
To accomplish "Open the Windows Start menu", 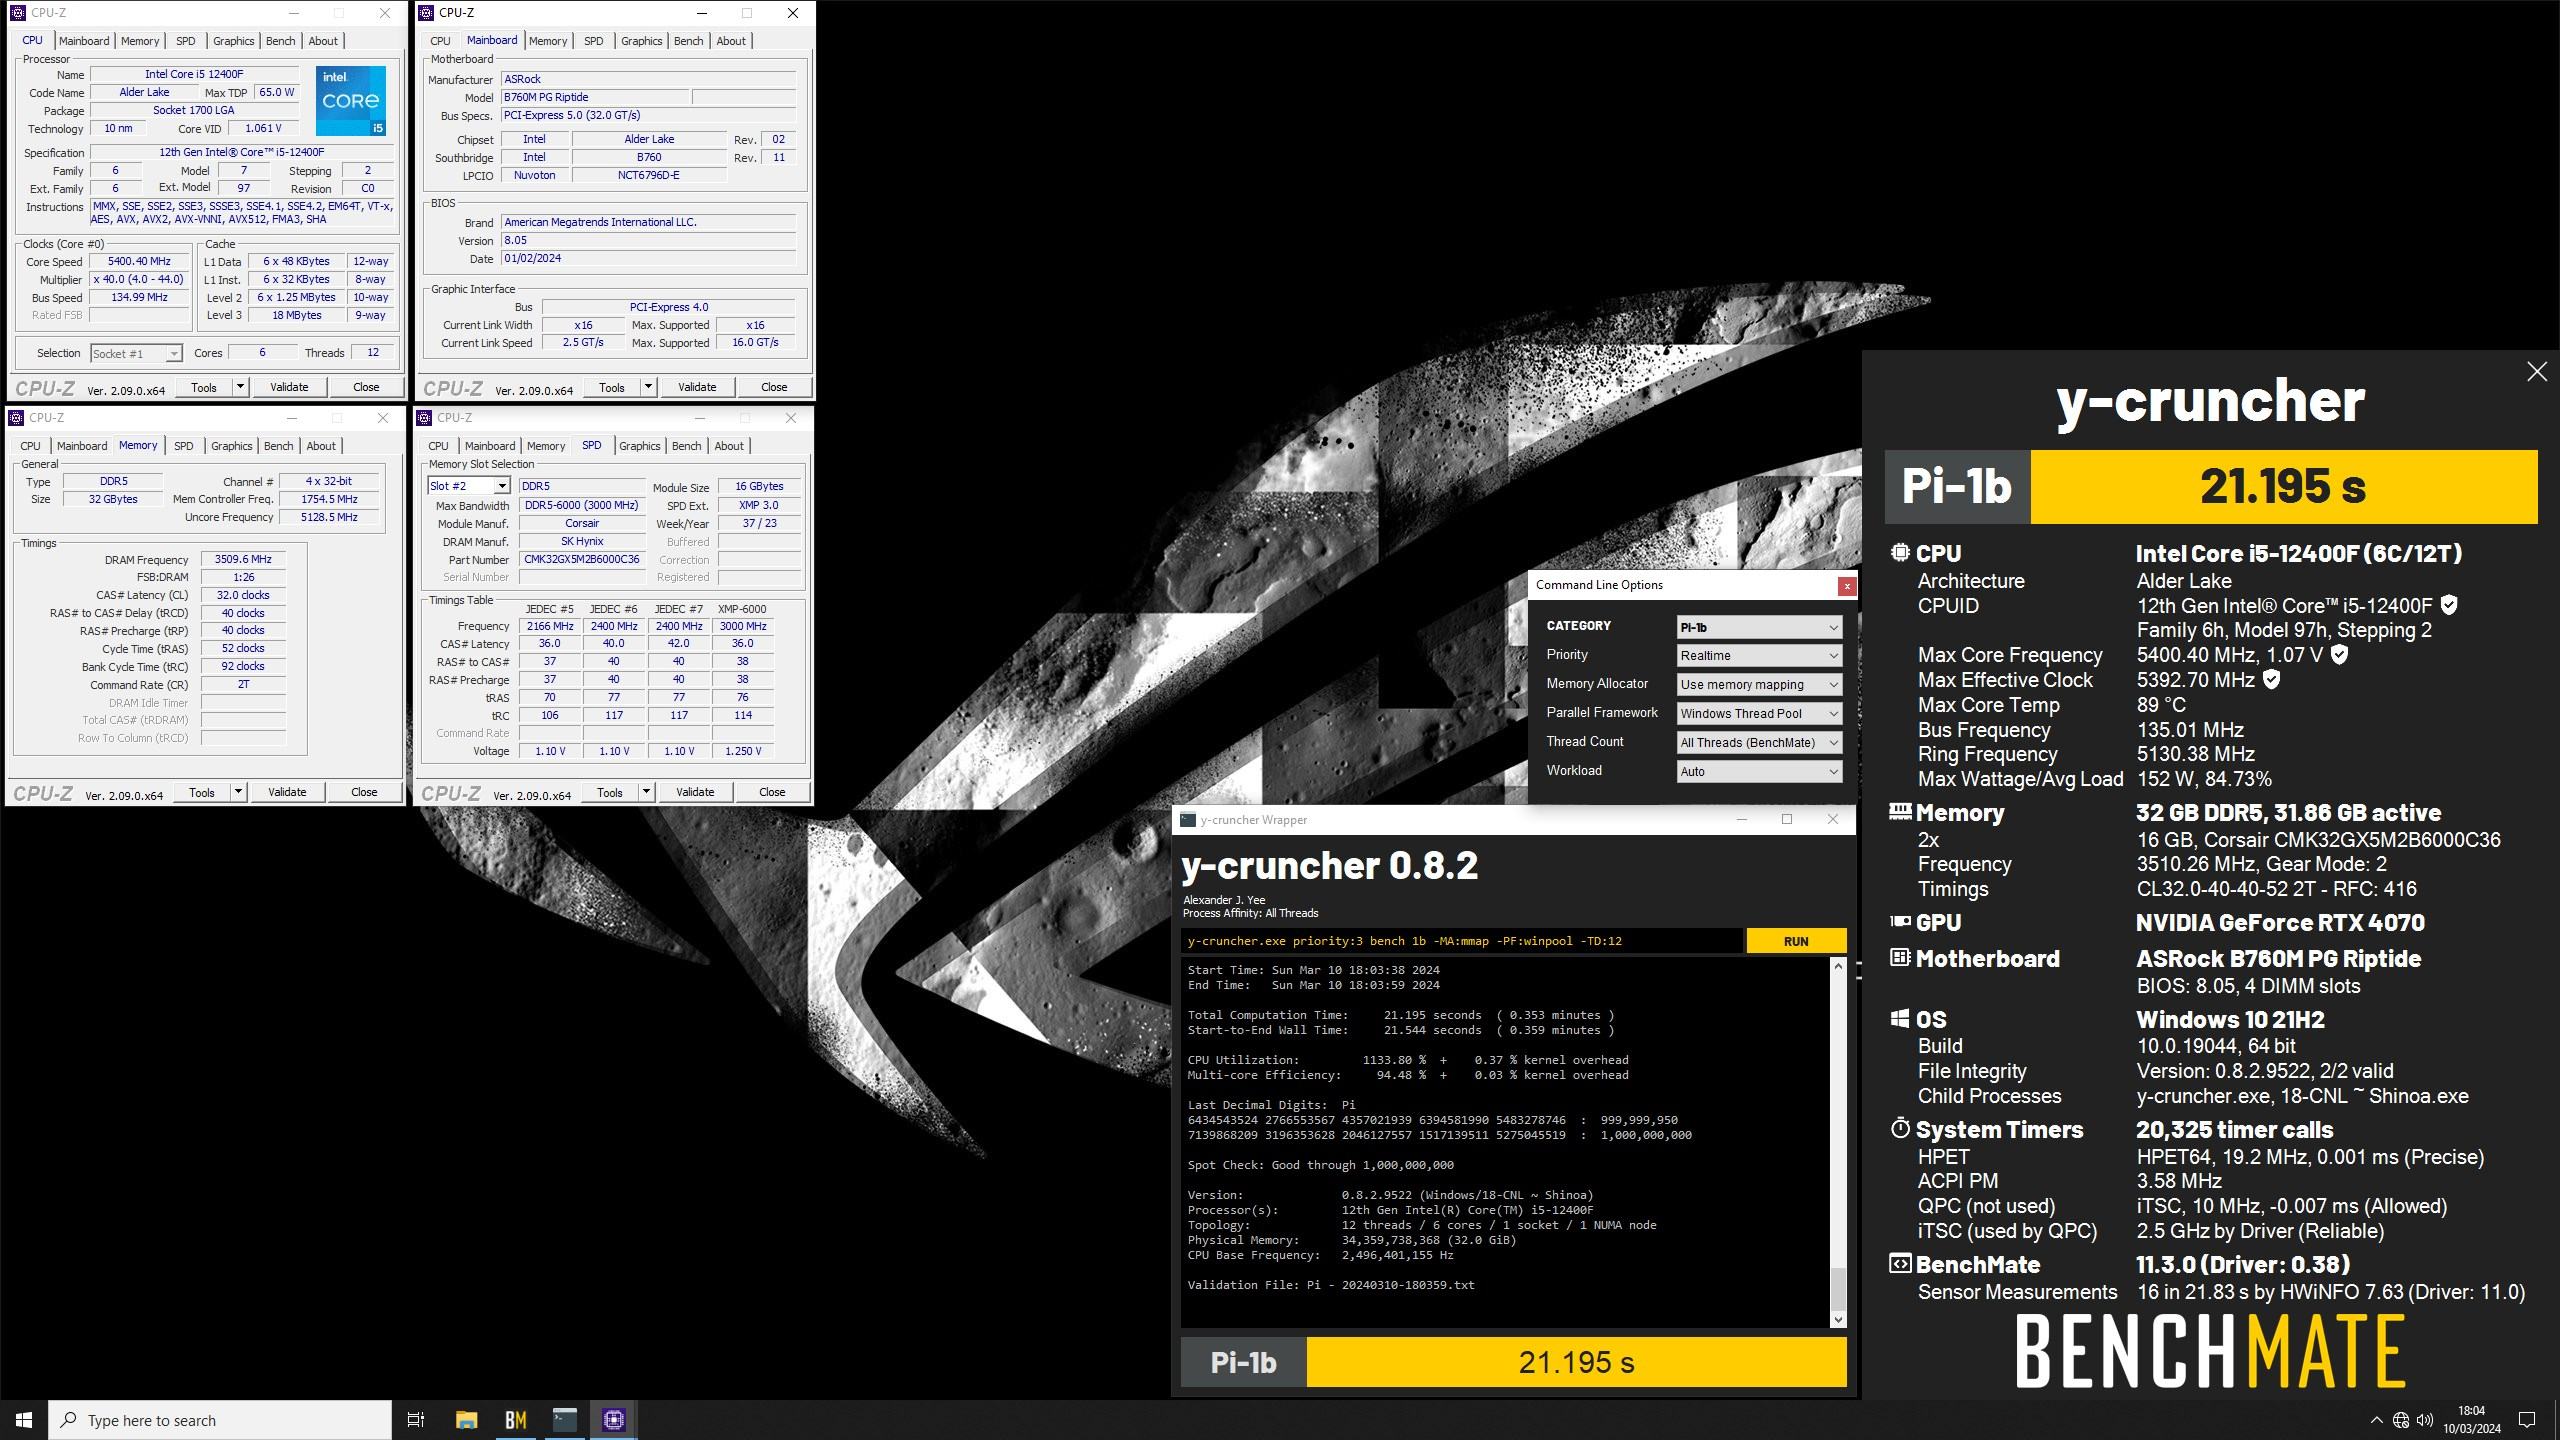I will point(24,1420).
